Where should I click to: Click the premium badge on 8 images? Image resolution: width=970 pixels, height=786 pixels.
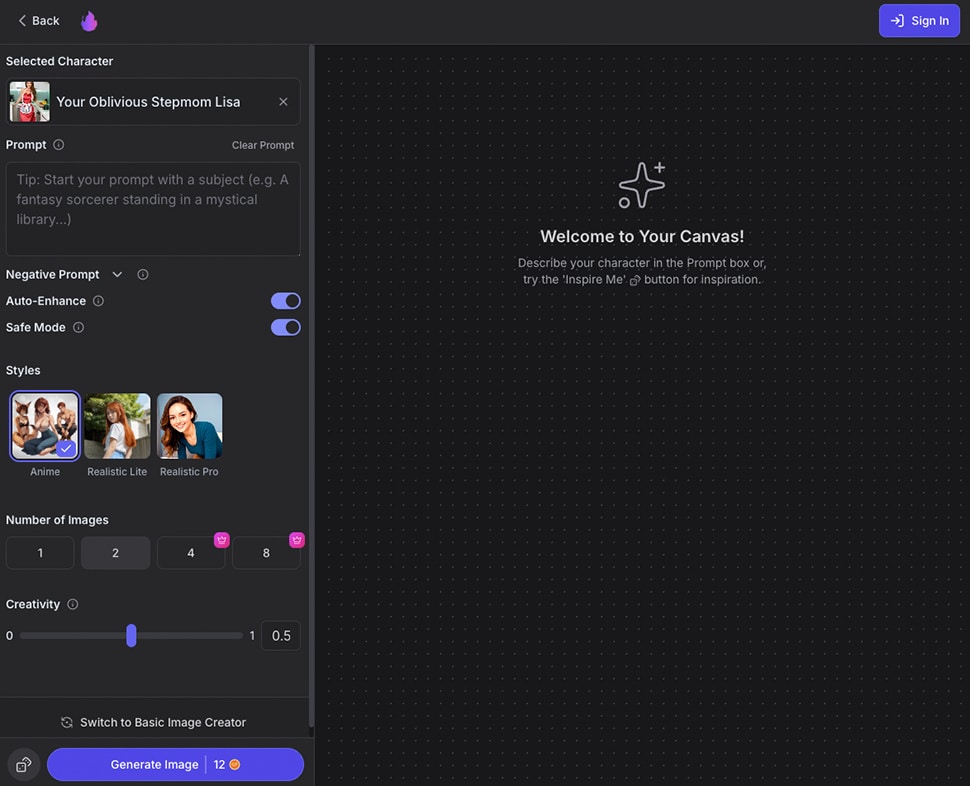pos(297,540)
